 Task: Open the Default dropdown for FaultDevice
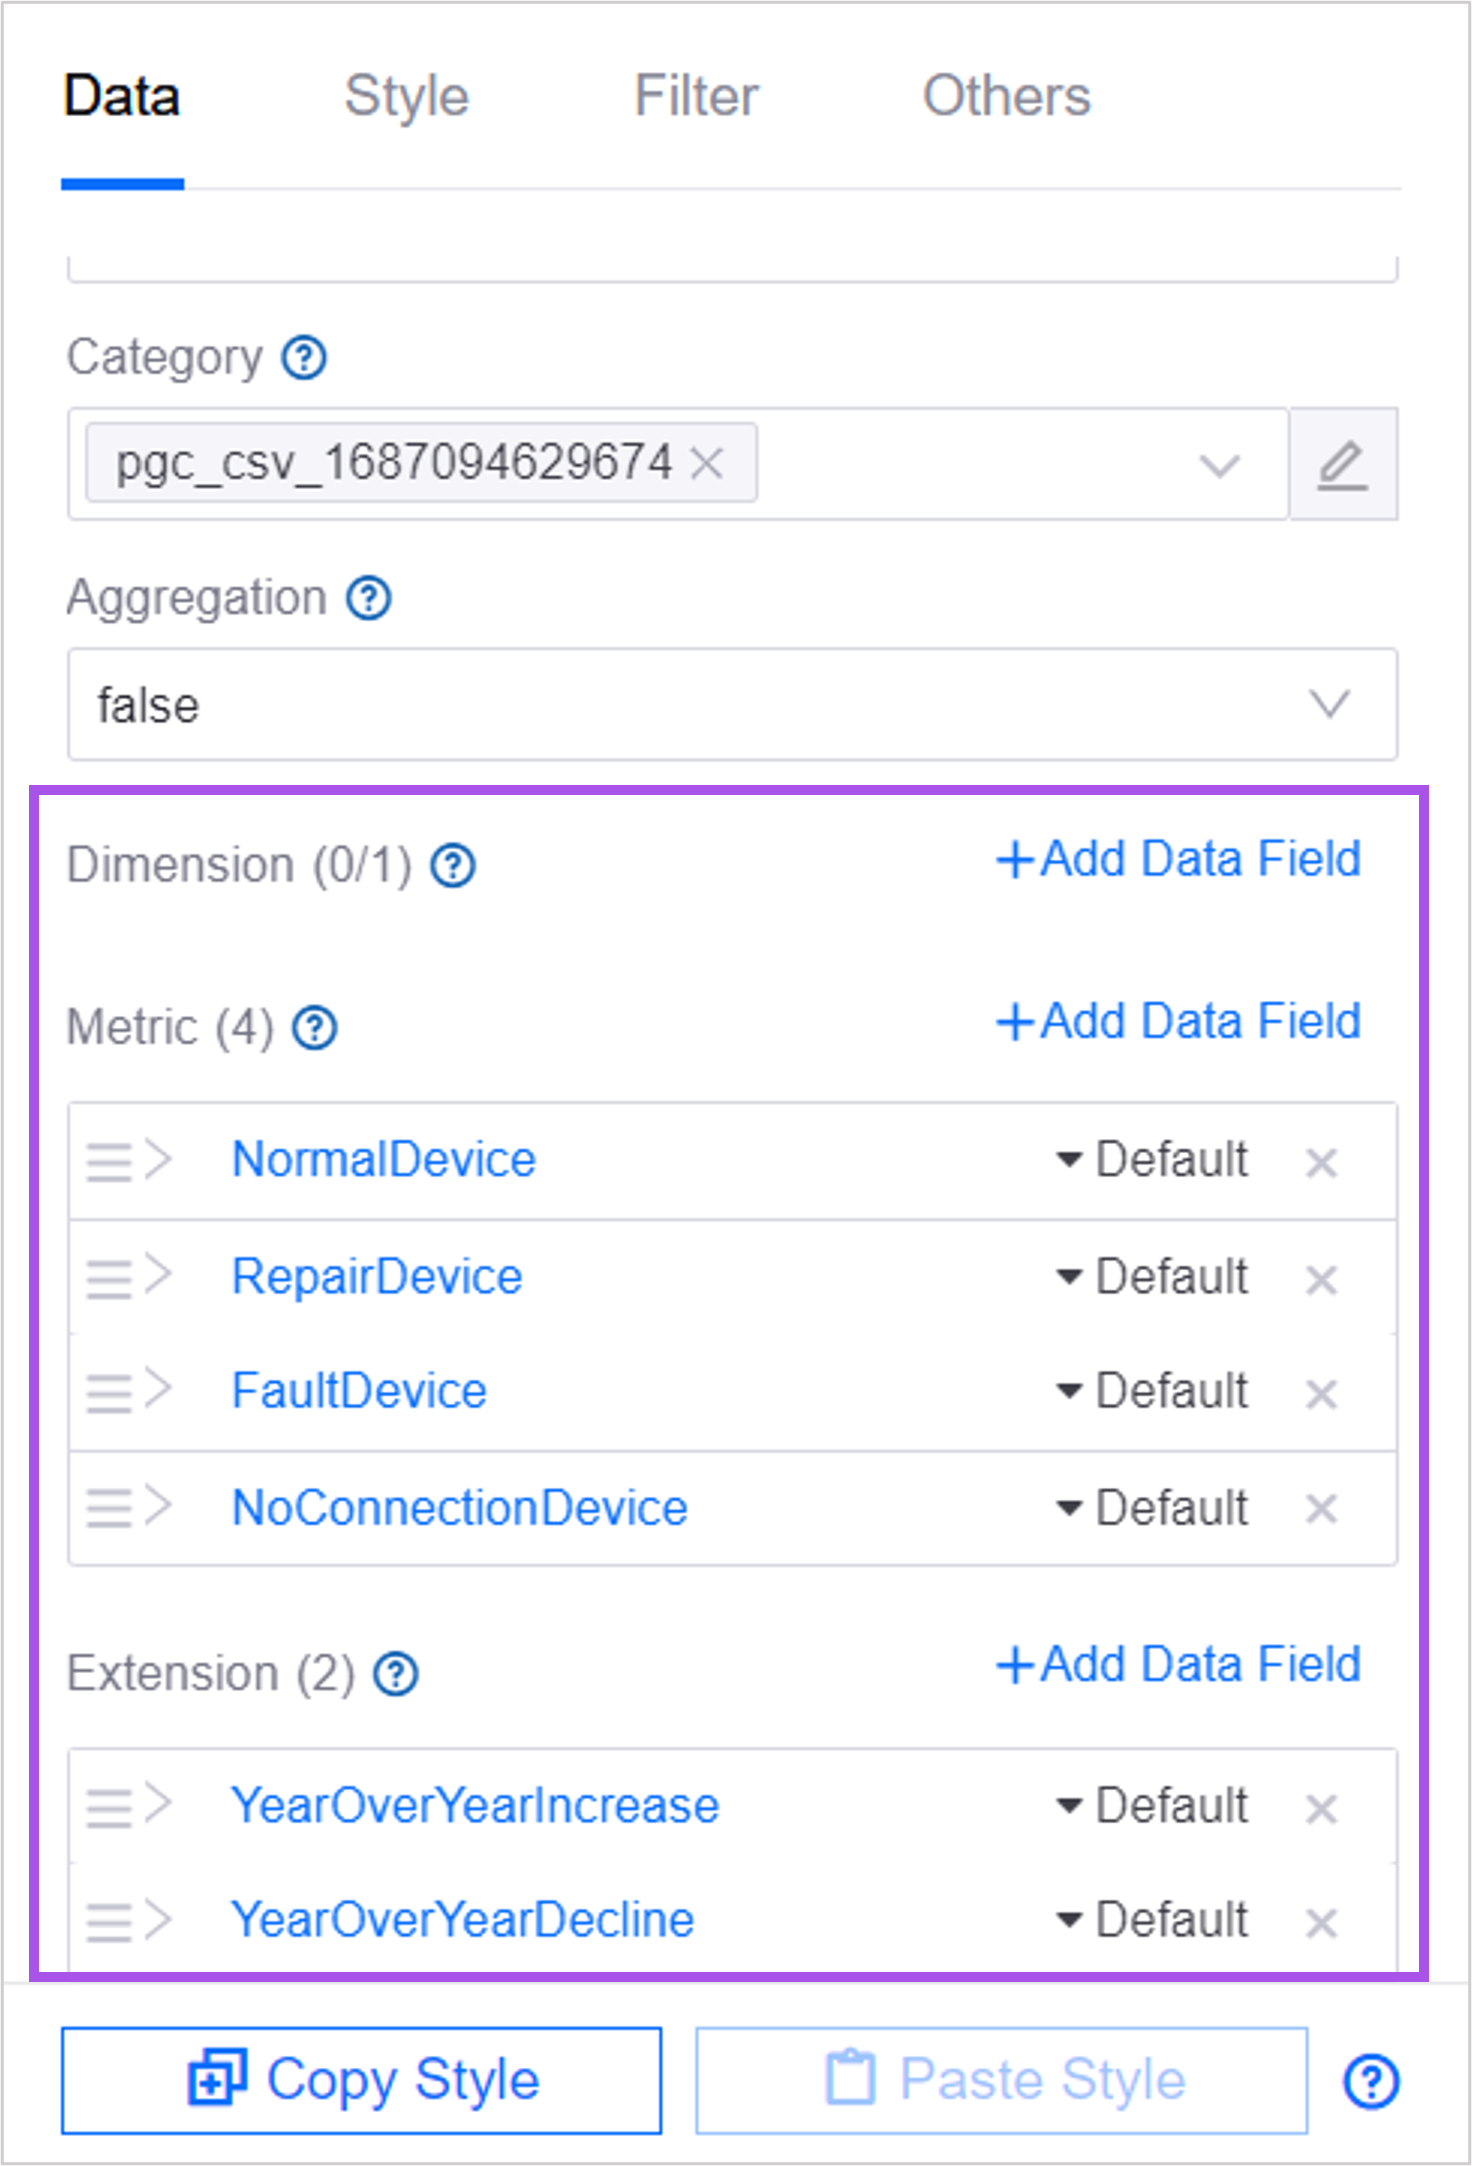[1152, 1391]
